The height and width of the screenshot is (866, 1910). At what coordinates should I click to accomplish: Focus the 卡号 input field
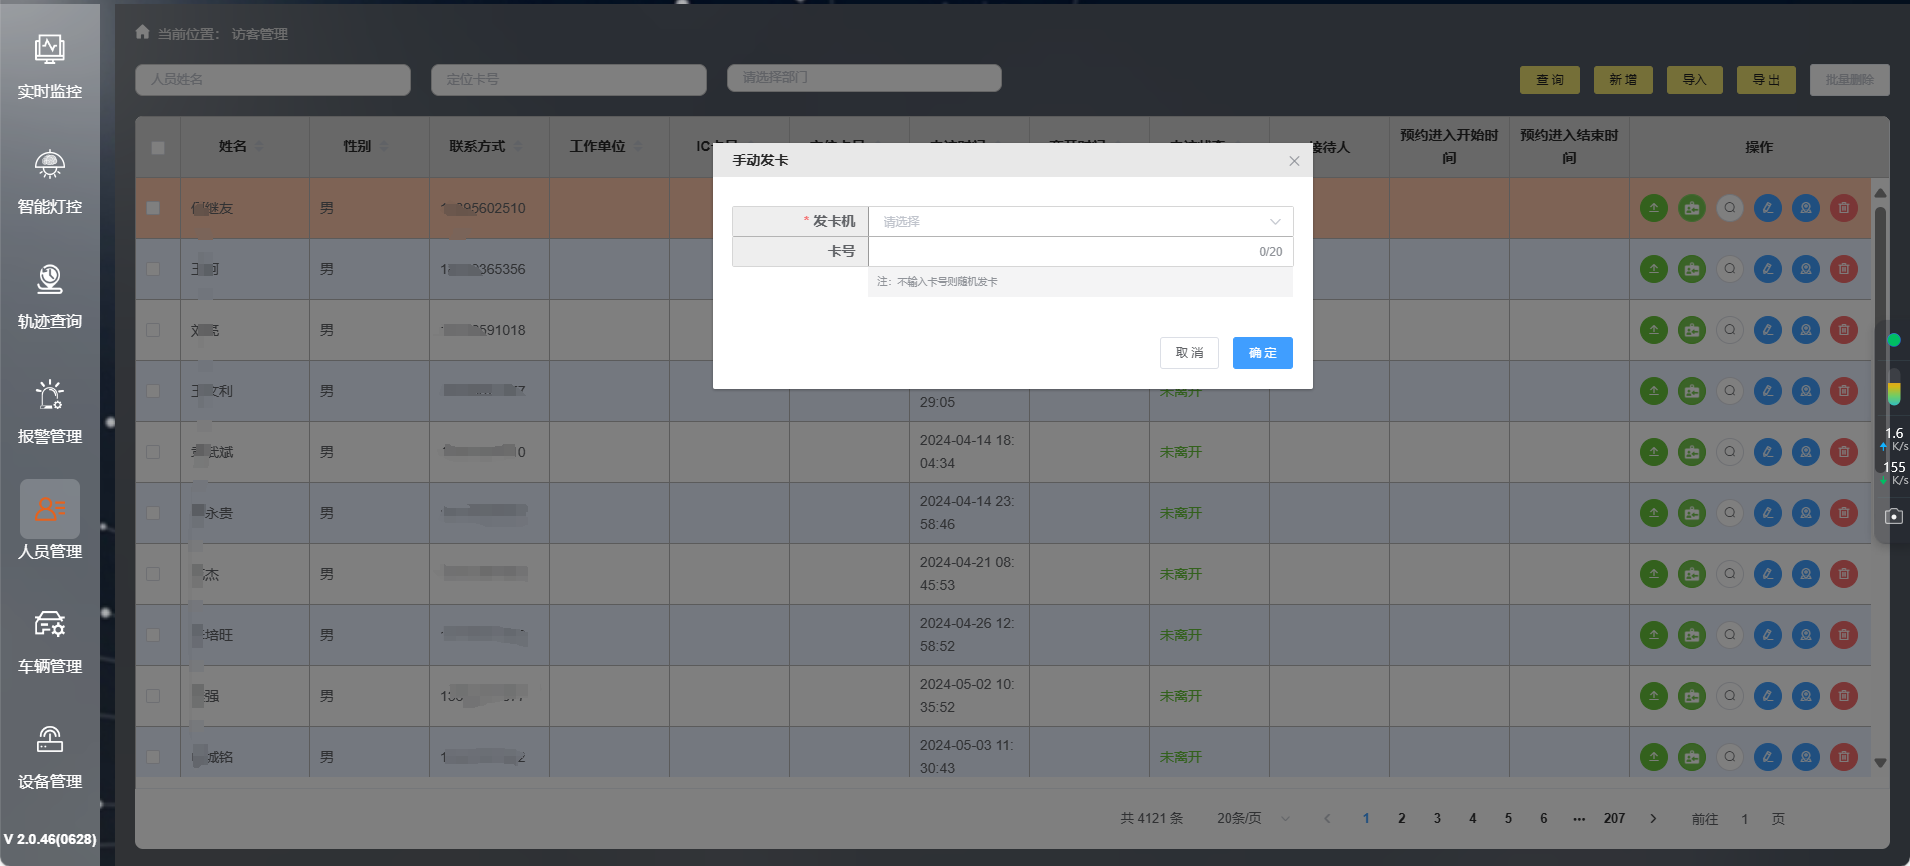pyautogui.click(x=1060, y=252)
